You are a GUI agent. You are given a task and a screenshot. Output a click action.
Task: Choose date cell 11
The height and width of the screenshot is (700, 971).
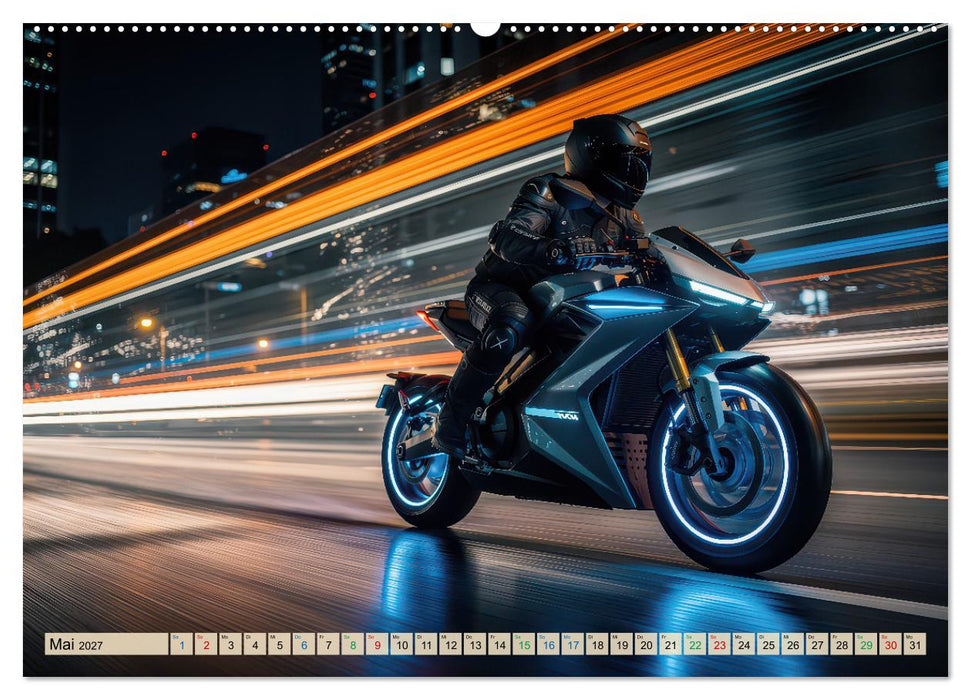426,644
